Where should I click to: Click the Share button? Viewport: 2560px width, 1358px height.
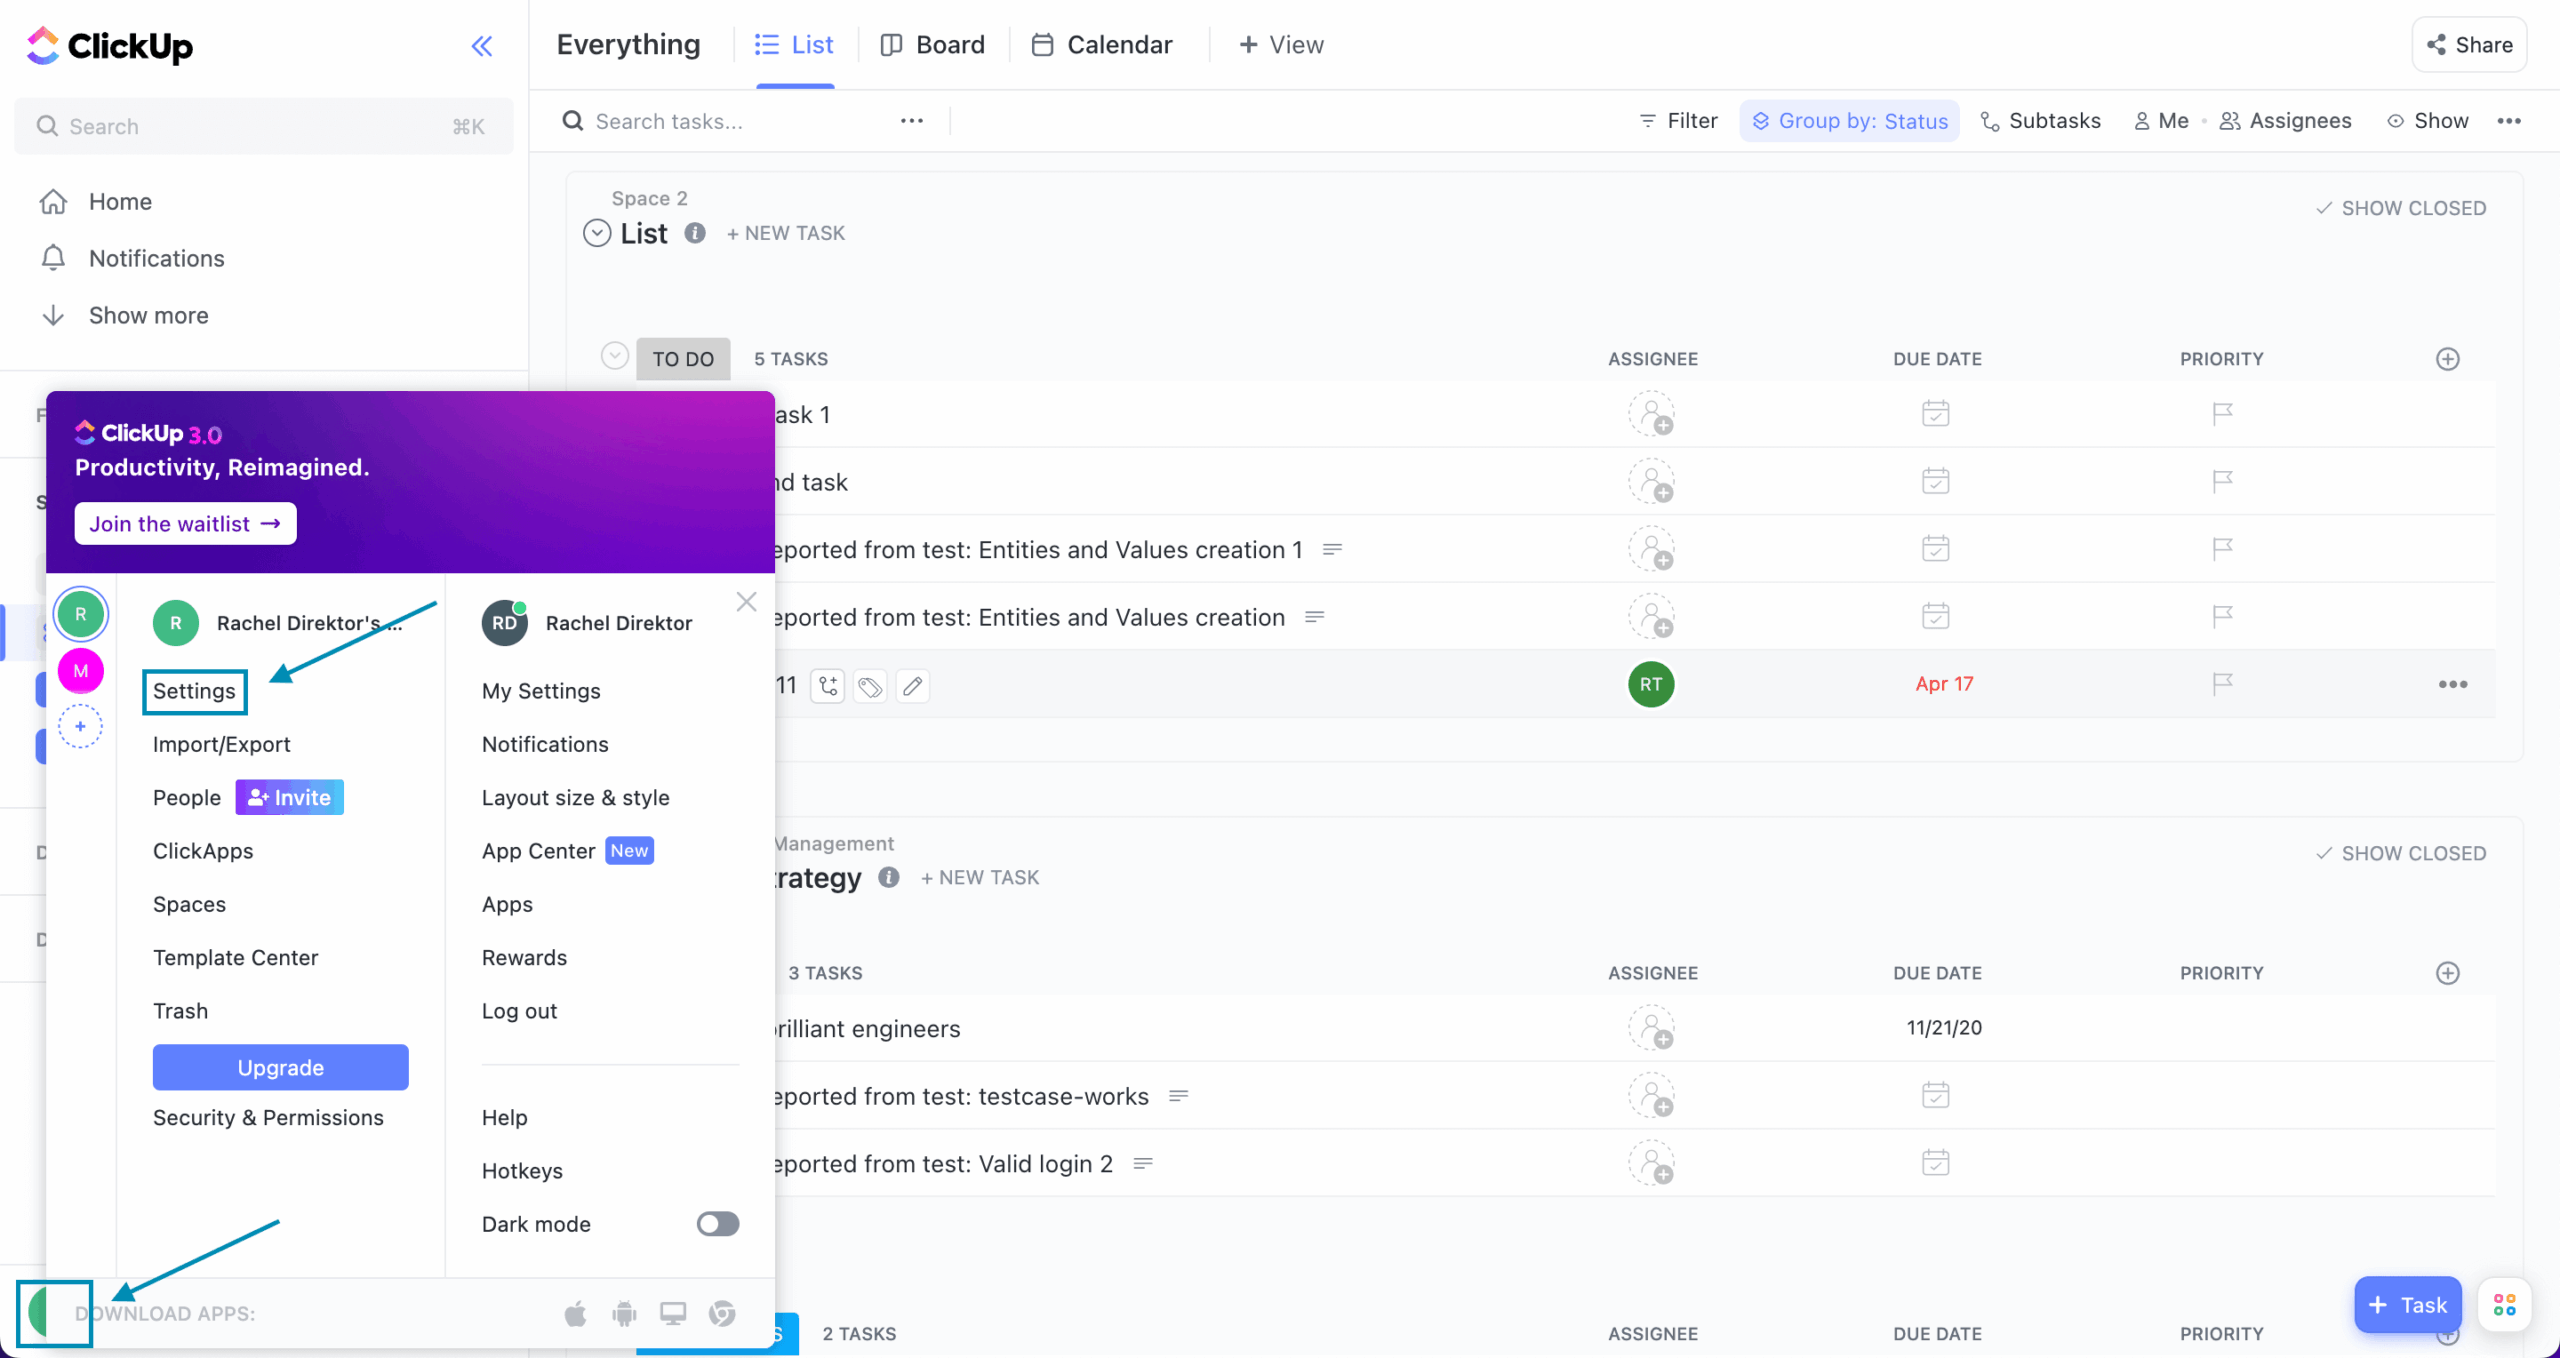[2469, 45]
